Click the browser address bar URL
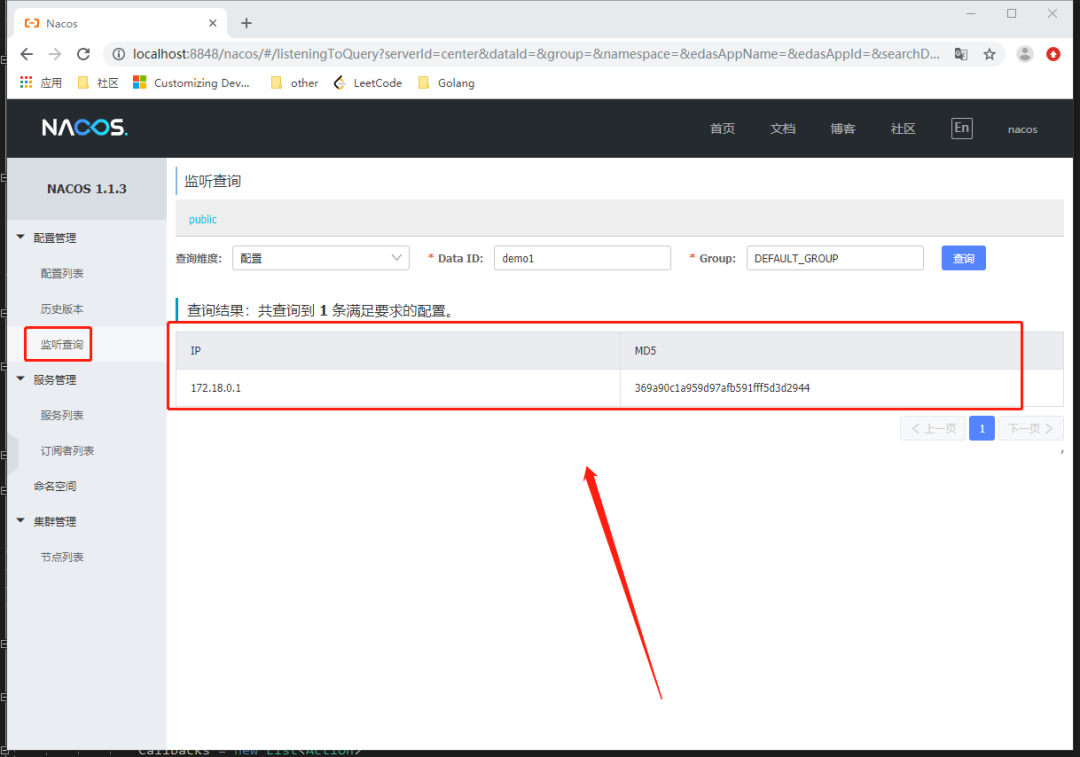 tap(535, 54)
